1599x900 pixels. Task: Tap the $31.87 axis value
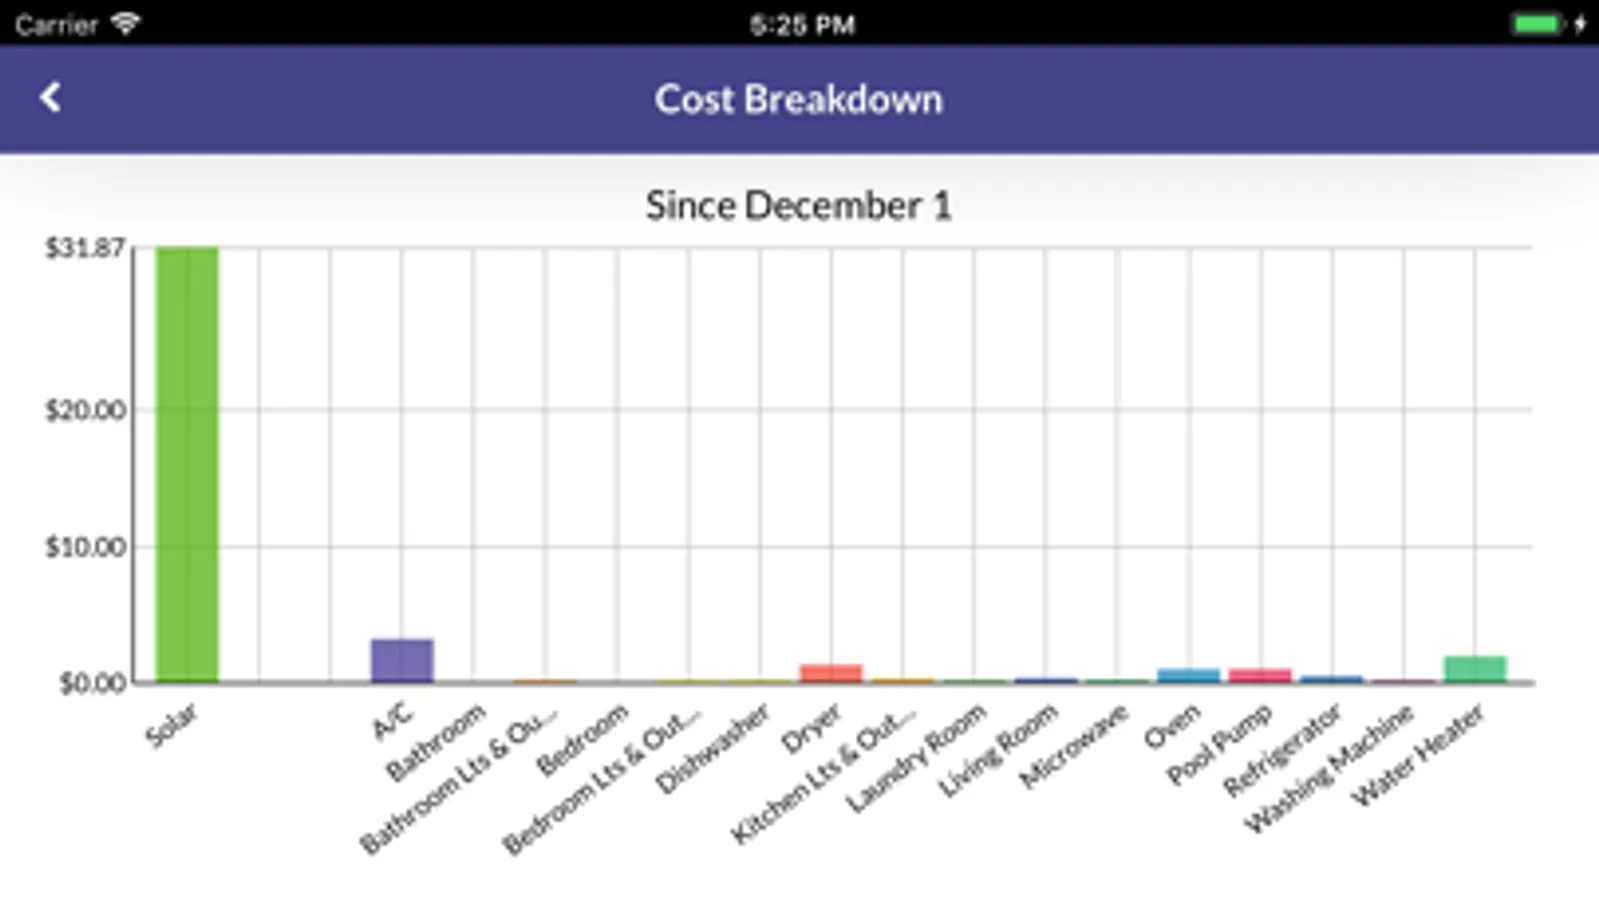(85, 248)
